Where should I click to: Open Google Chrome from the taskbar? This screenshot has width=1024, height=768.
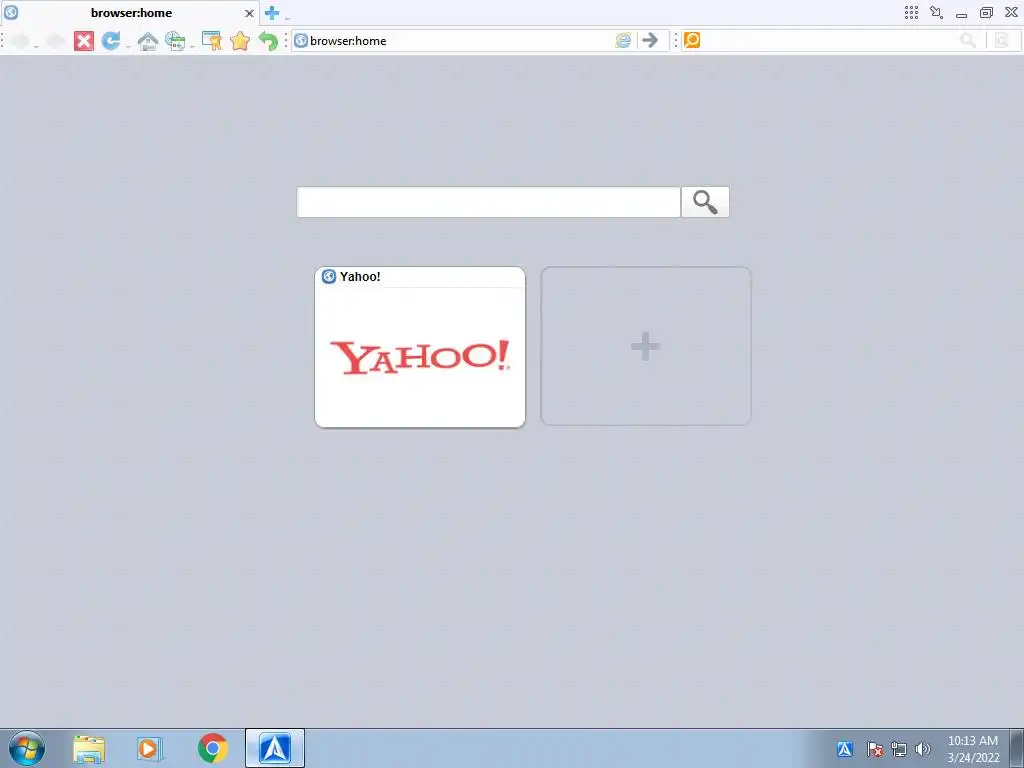coord(212,748)
